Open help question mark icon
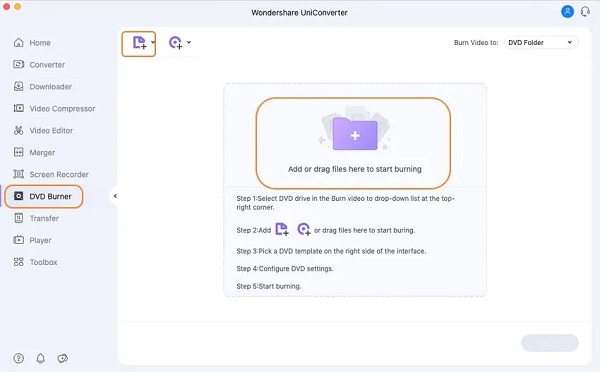The width and height of the screenshot is (600, 372). (x=18, y=358)
